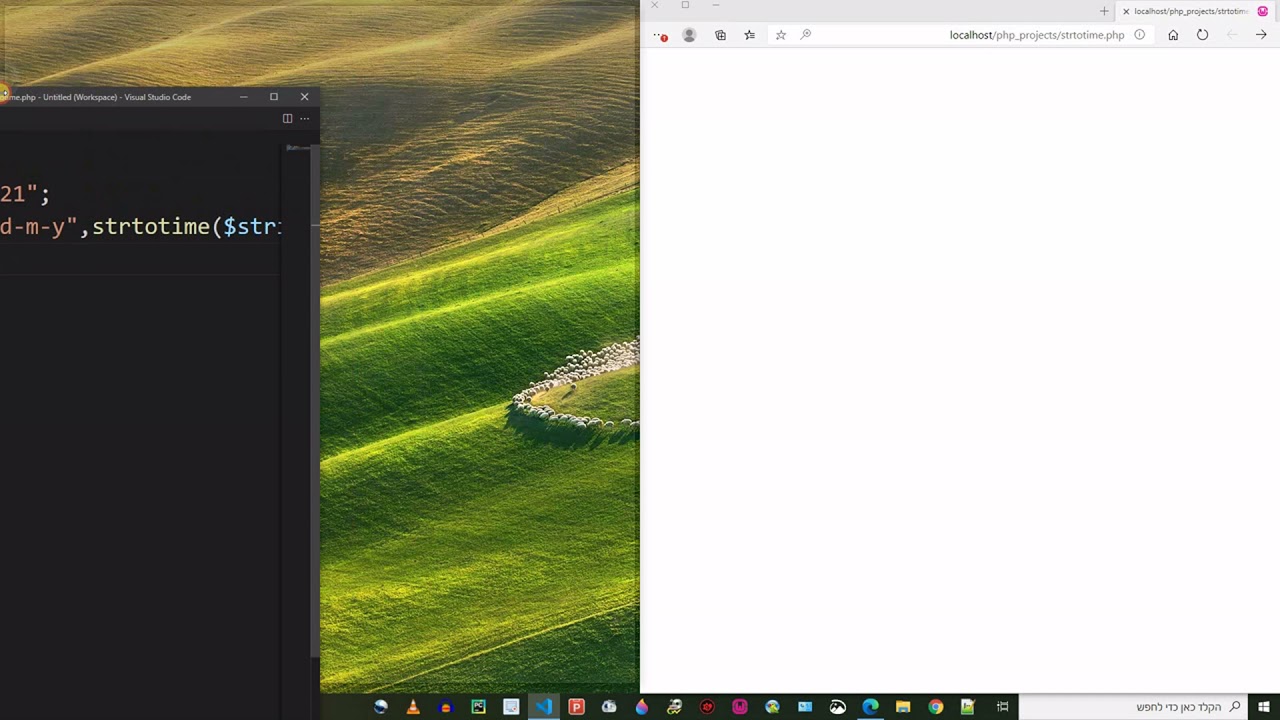This screenshot has width=1280, height=720.
Task: Switch to Microsoft Edge in taskbar
Action: pos(870,707)
